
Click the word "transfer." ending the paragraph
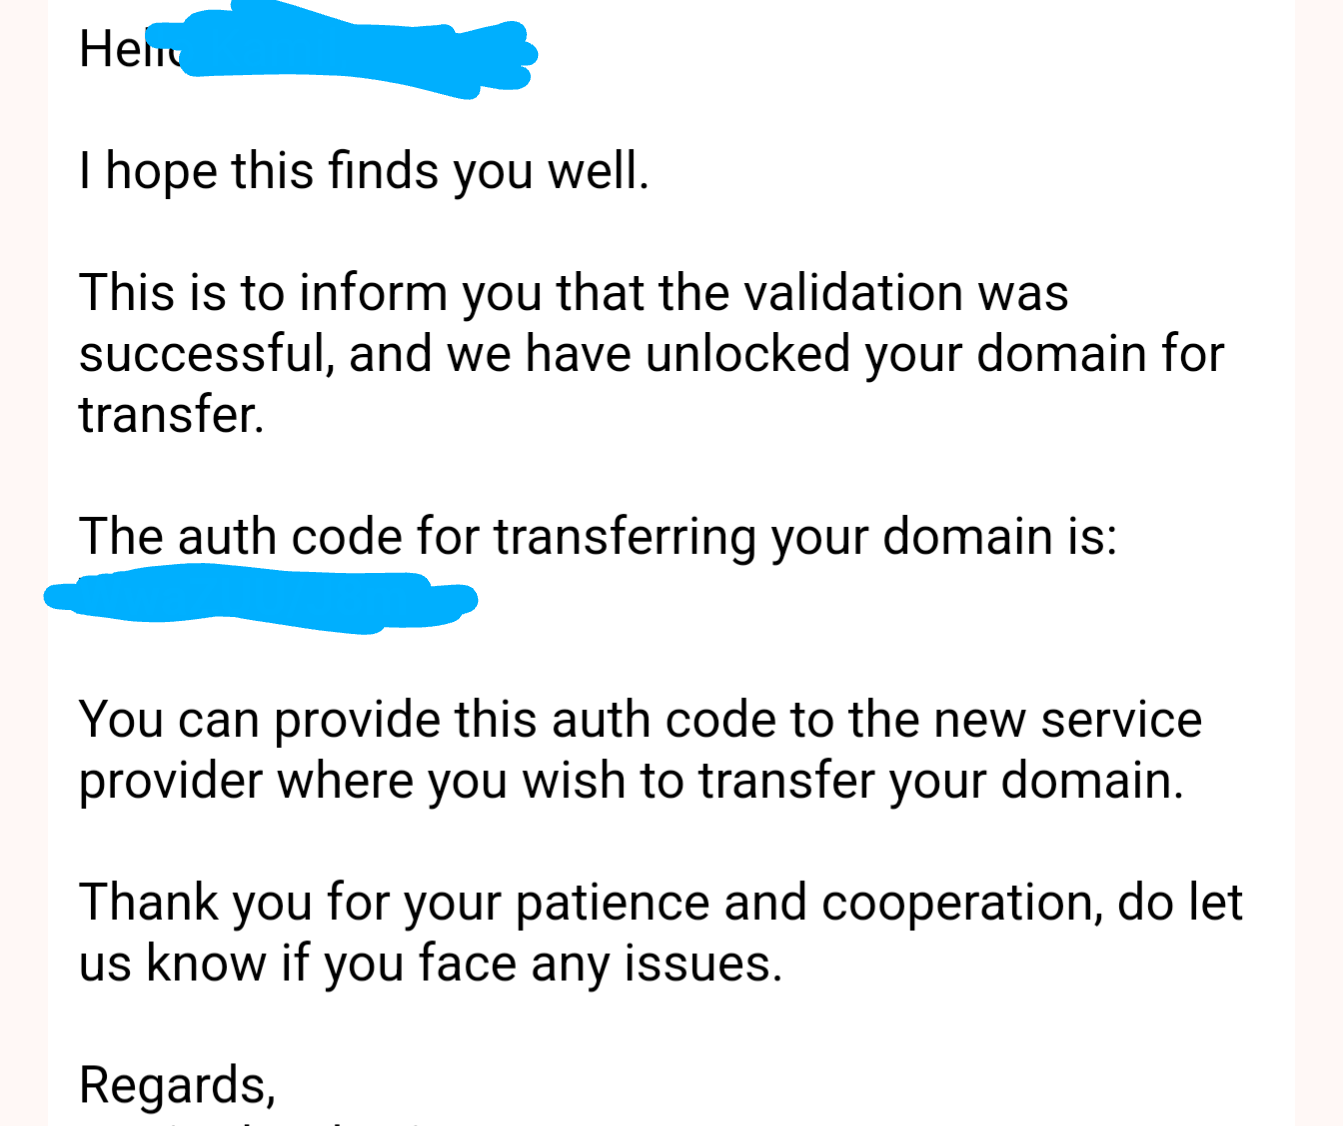pos(171,415)
